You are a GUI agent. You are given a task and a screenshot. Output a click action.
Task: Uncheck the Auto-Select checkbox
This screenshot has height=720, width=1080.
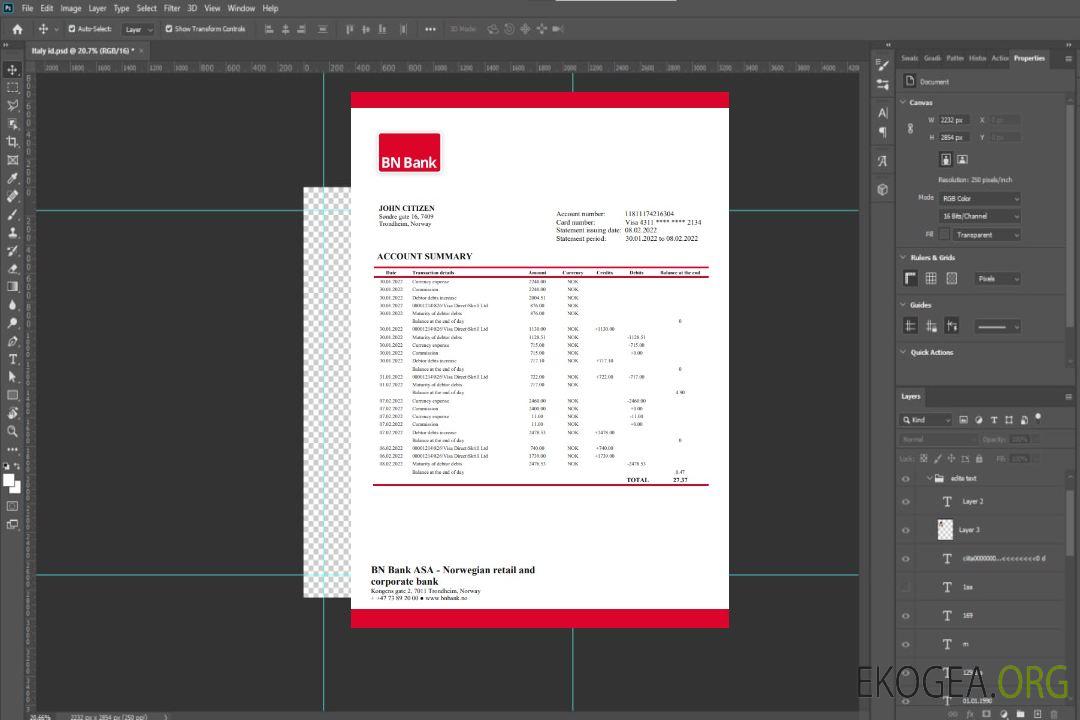72,29
